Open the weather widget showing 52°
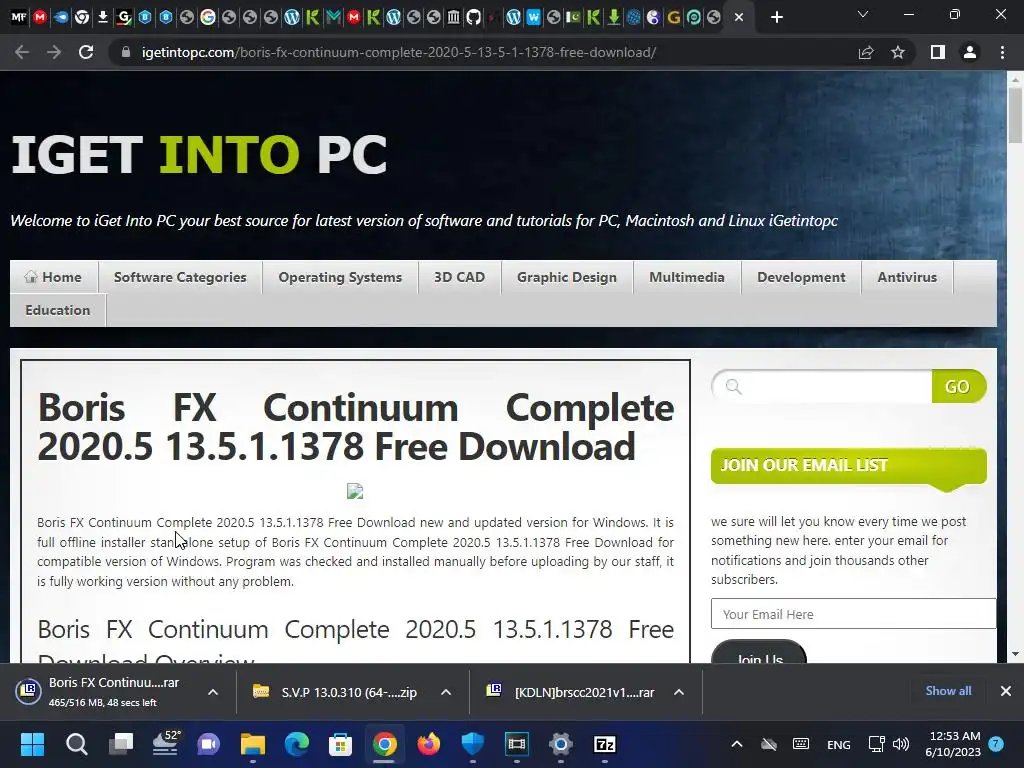Viewport: 1024px width, 768px height. 165,744
